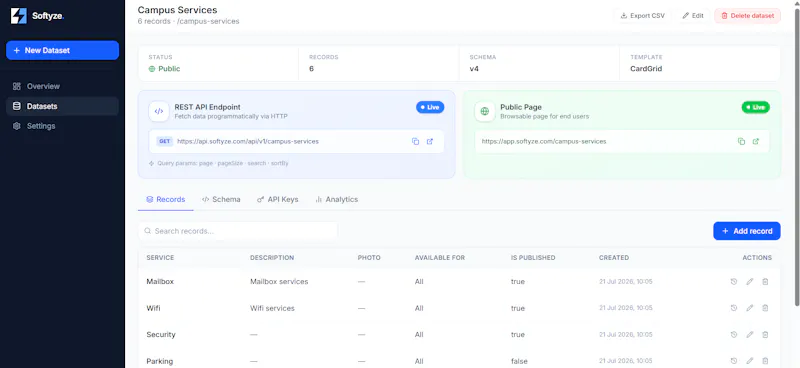View history for Mailbox record
800x368 pixels.
(x=734, y=282)
